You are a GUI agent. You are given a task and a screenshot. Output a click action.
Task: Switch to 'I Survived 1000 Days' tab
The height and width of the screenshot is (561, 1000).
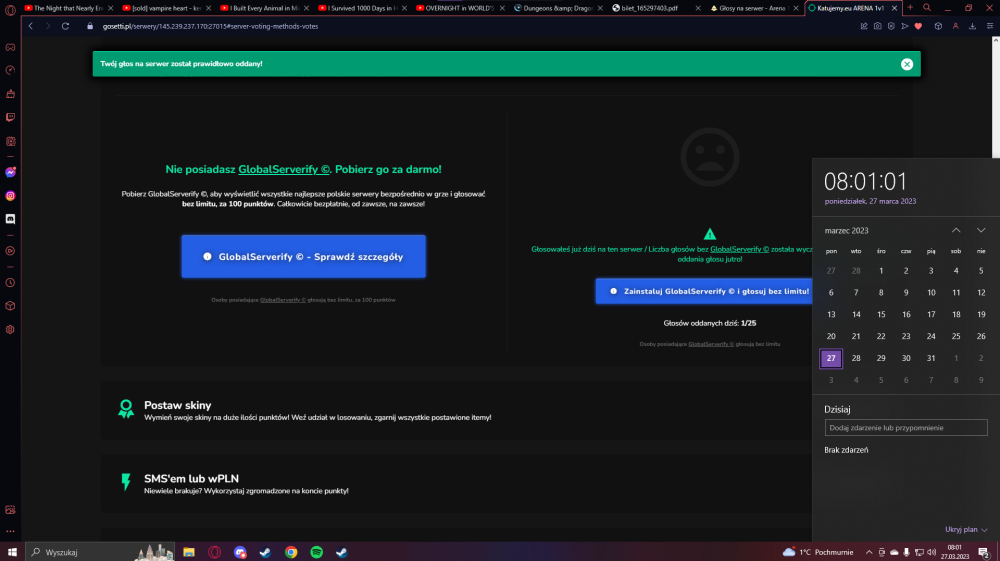point(362,8)
